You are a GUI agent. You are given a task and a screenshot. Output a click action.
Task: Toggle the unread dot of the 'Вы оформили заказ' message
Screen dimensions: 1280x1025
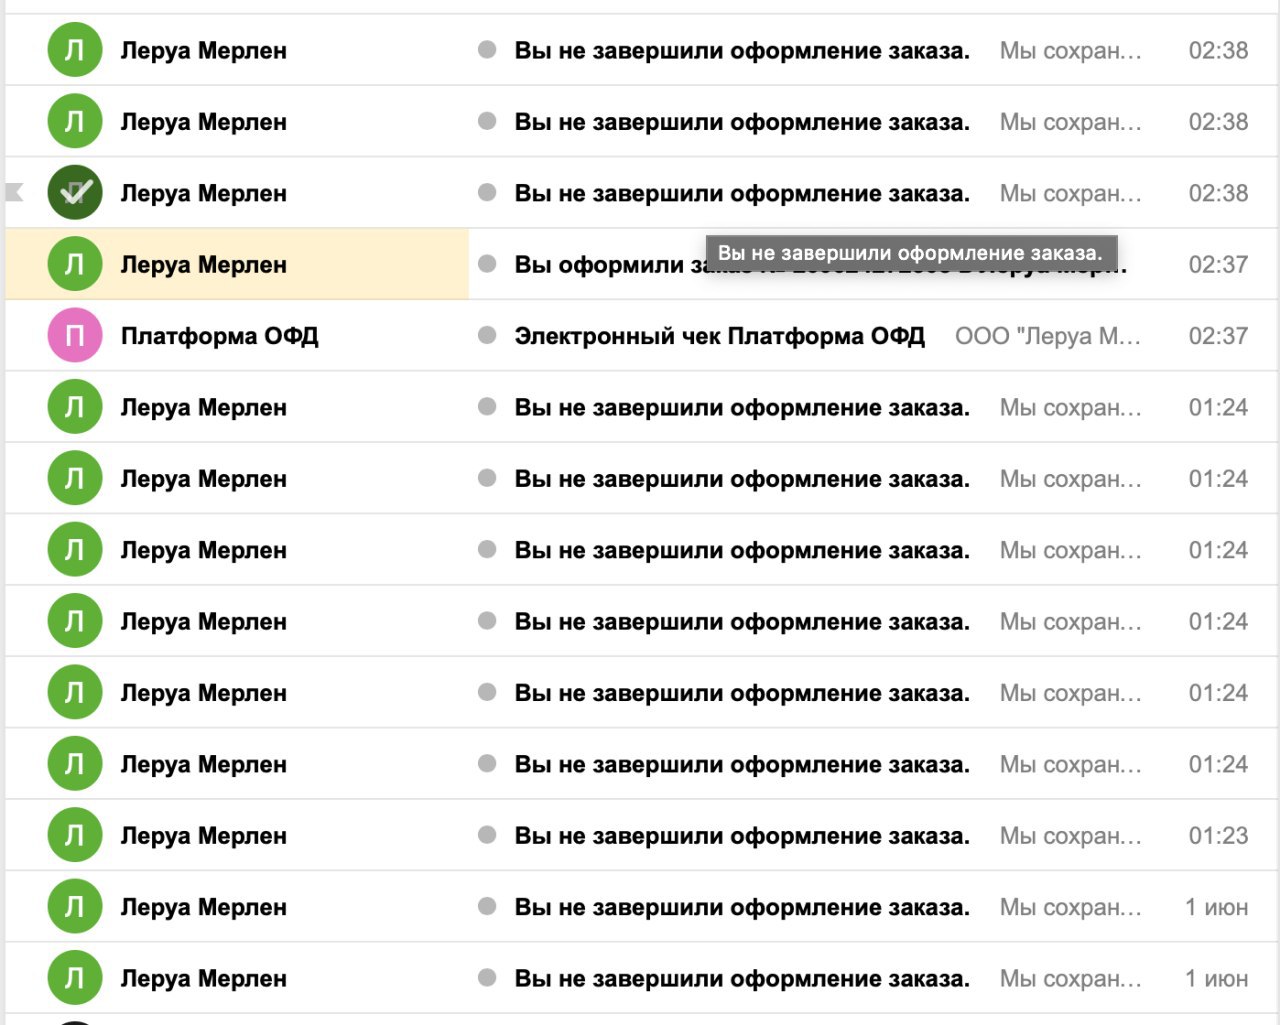pos(487,264)
